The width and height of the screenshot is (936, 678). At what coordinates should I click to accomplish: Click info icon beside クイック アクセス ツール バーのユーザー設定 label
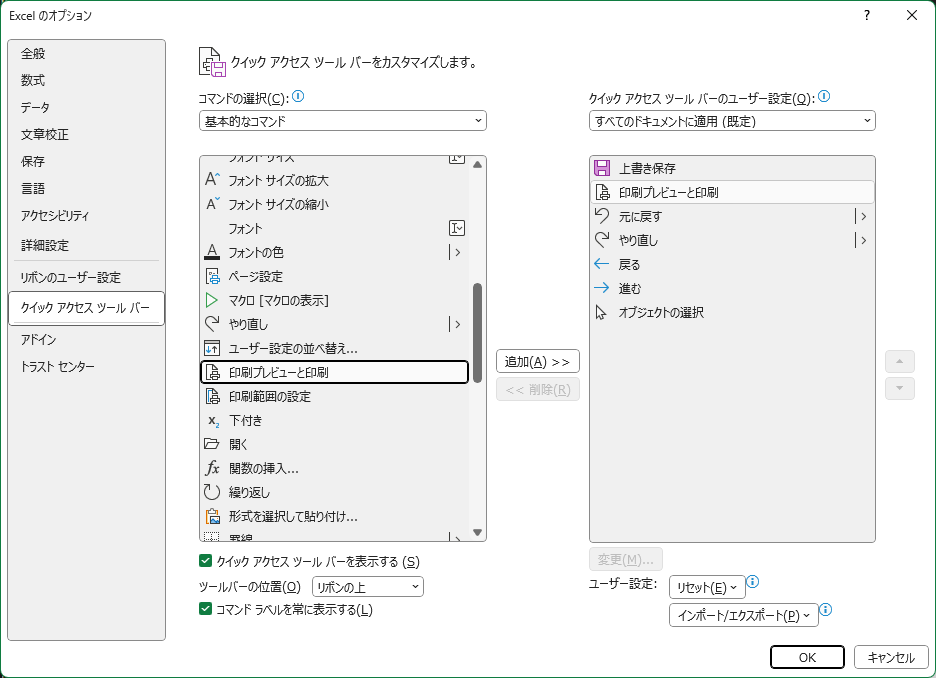tap(824, 96)
